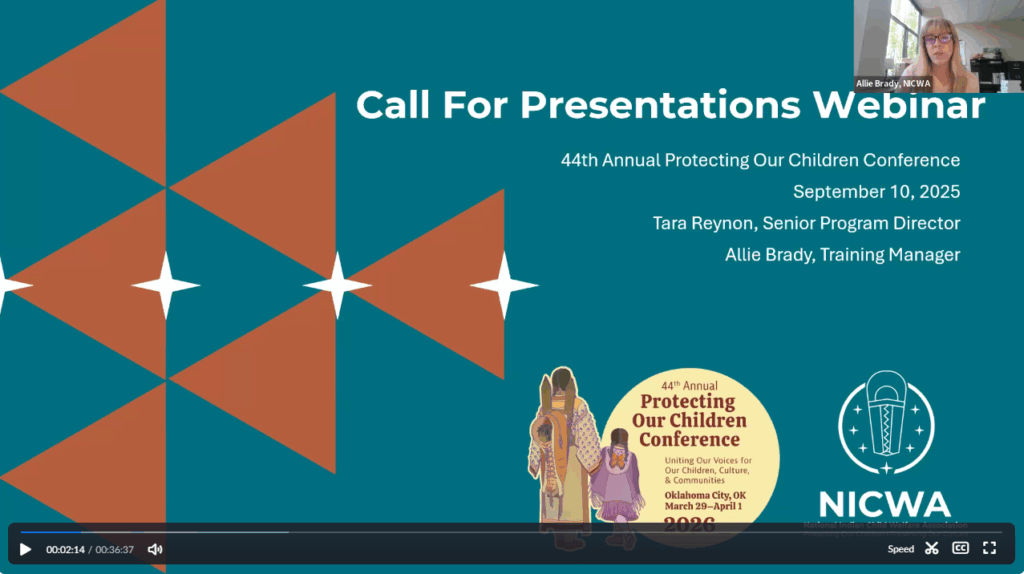Click the 44th Annual Protecting Our Children Conference subtitle
Screen dimensions: 1024x574
(760, 160)
